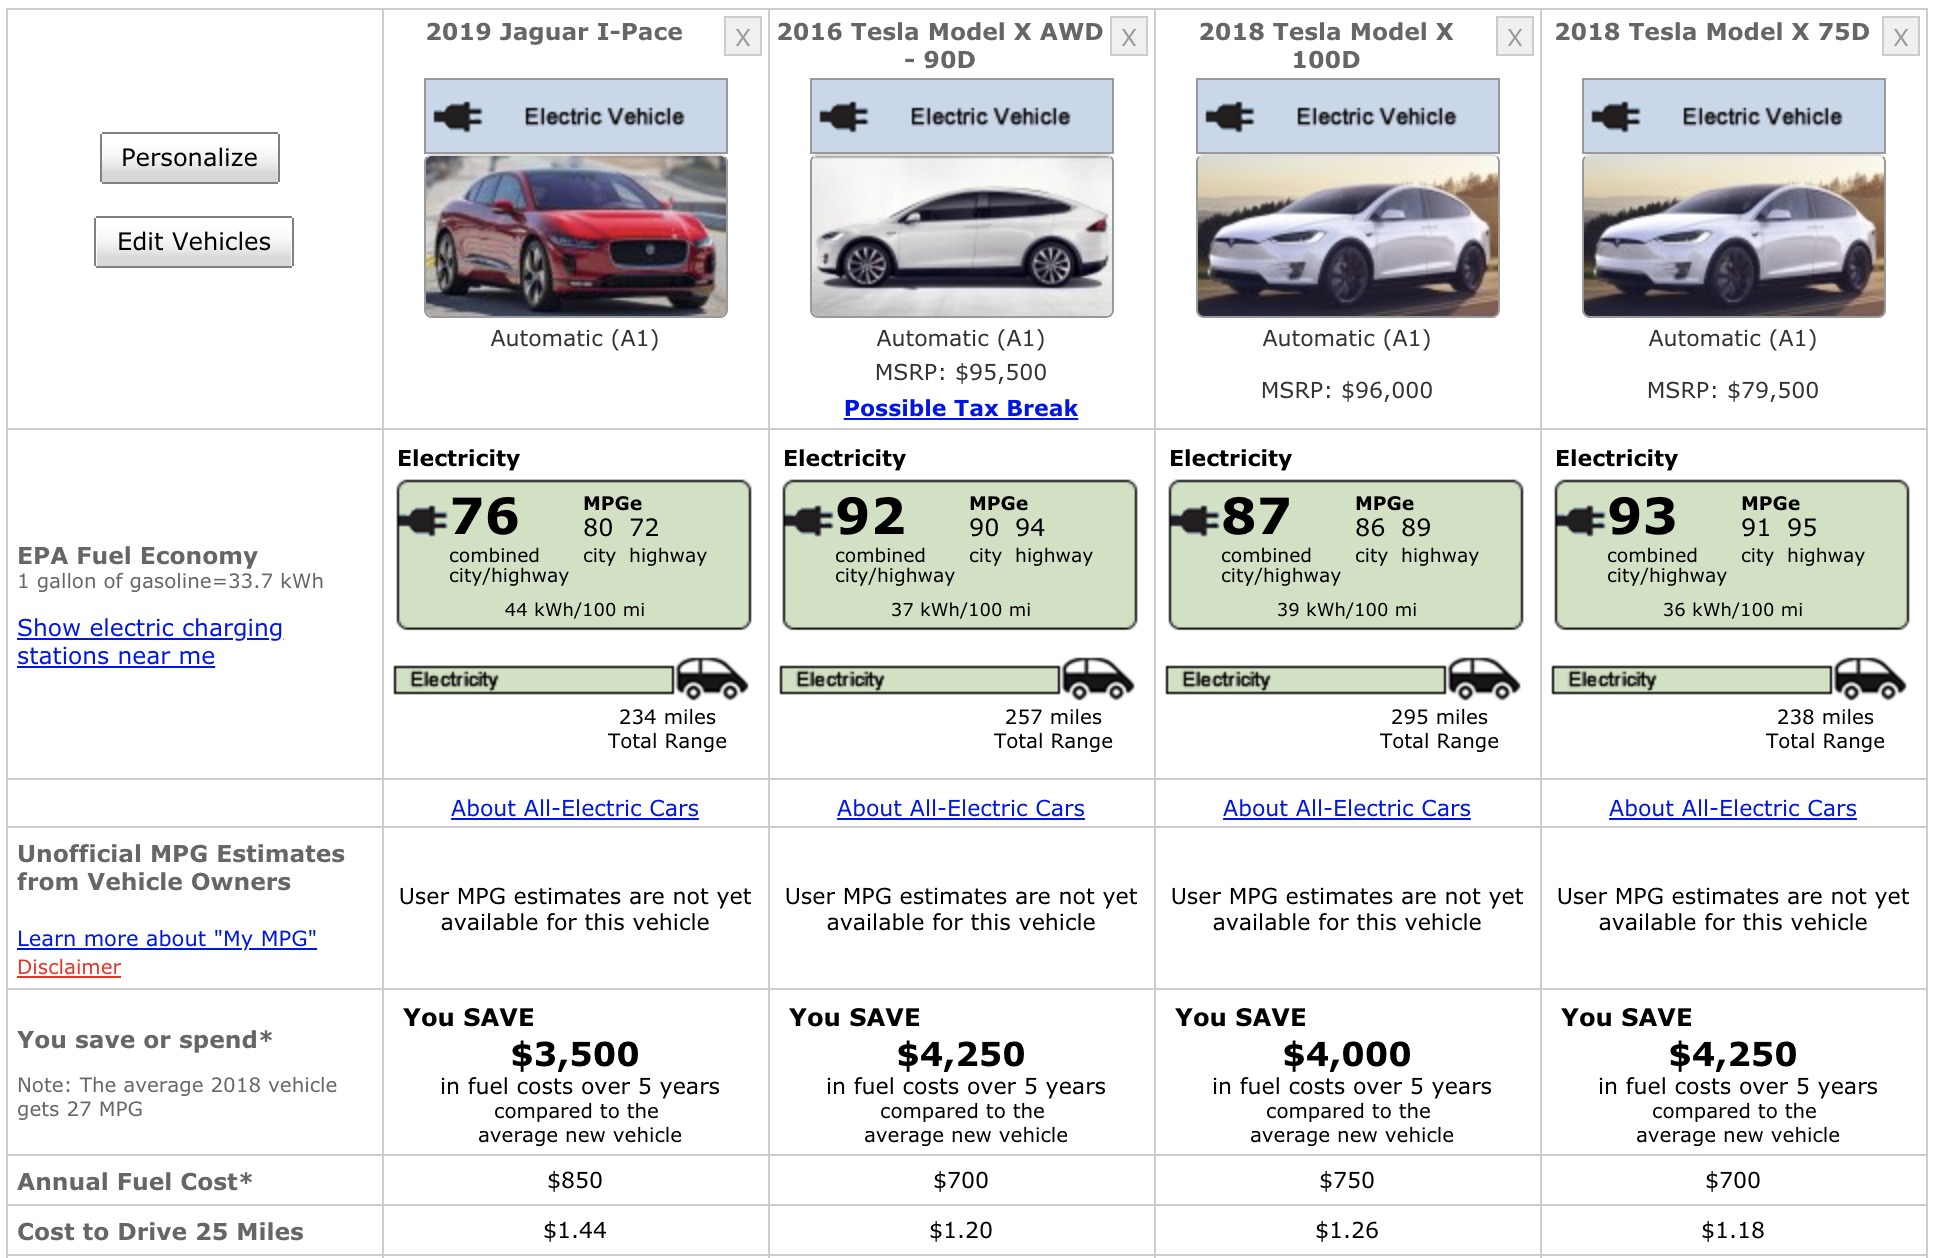Remove the 2016 Tesla Model X 90D column
This screenshot has width=1936, height=1258.
[x=1129, y=38]
